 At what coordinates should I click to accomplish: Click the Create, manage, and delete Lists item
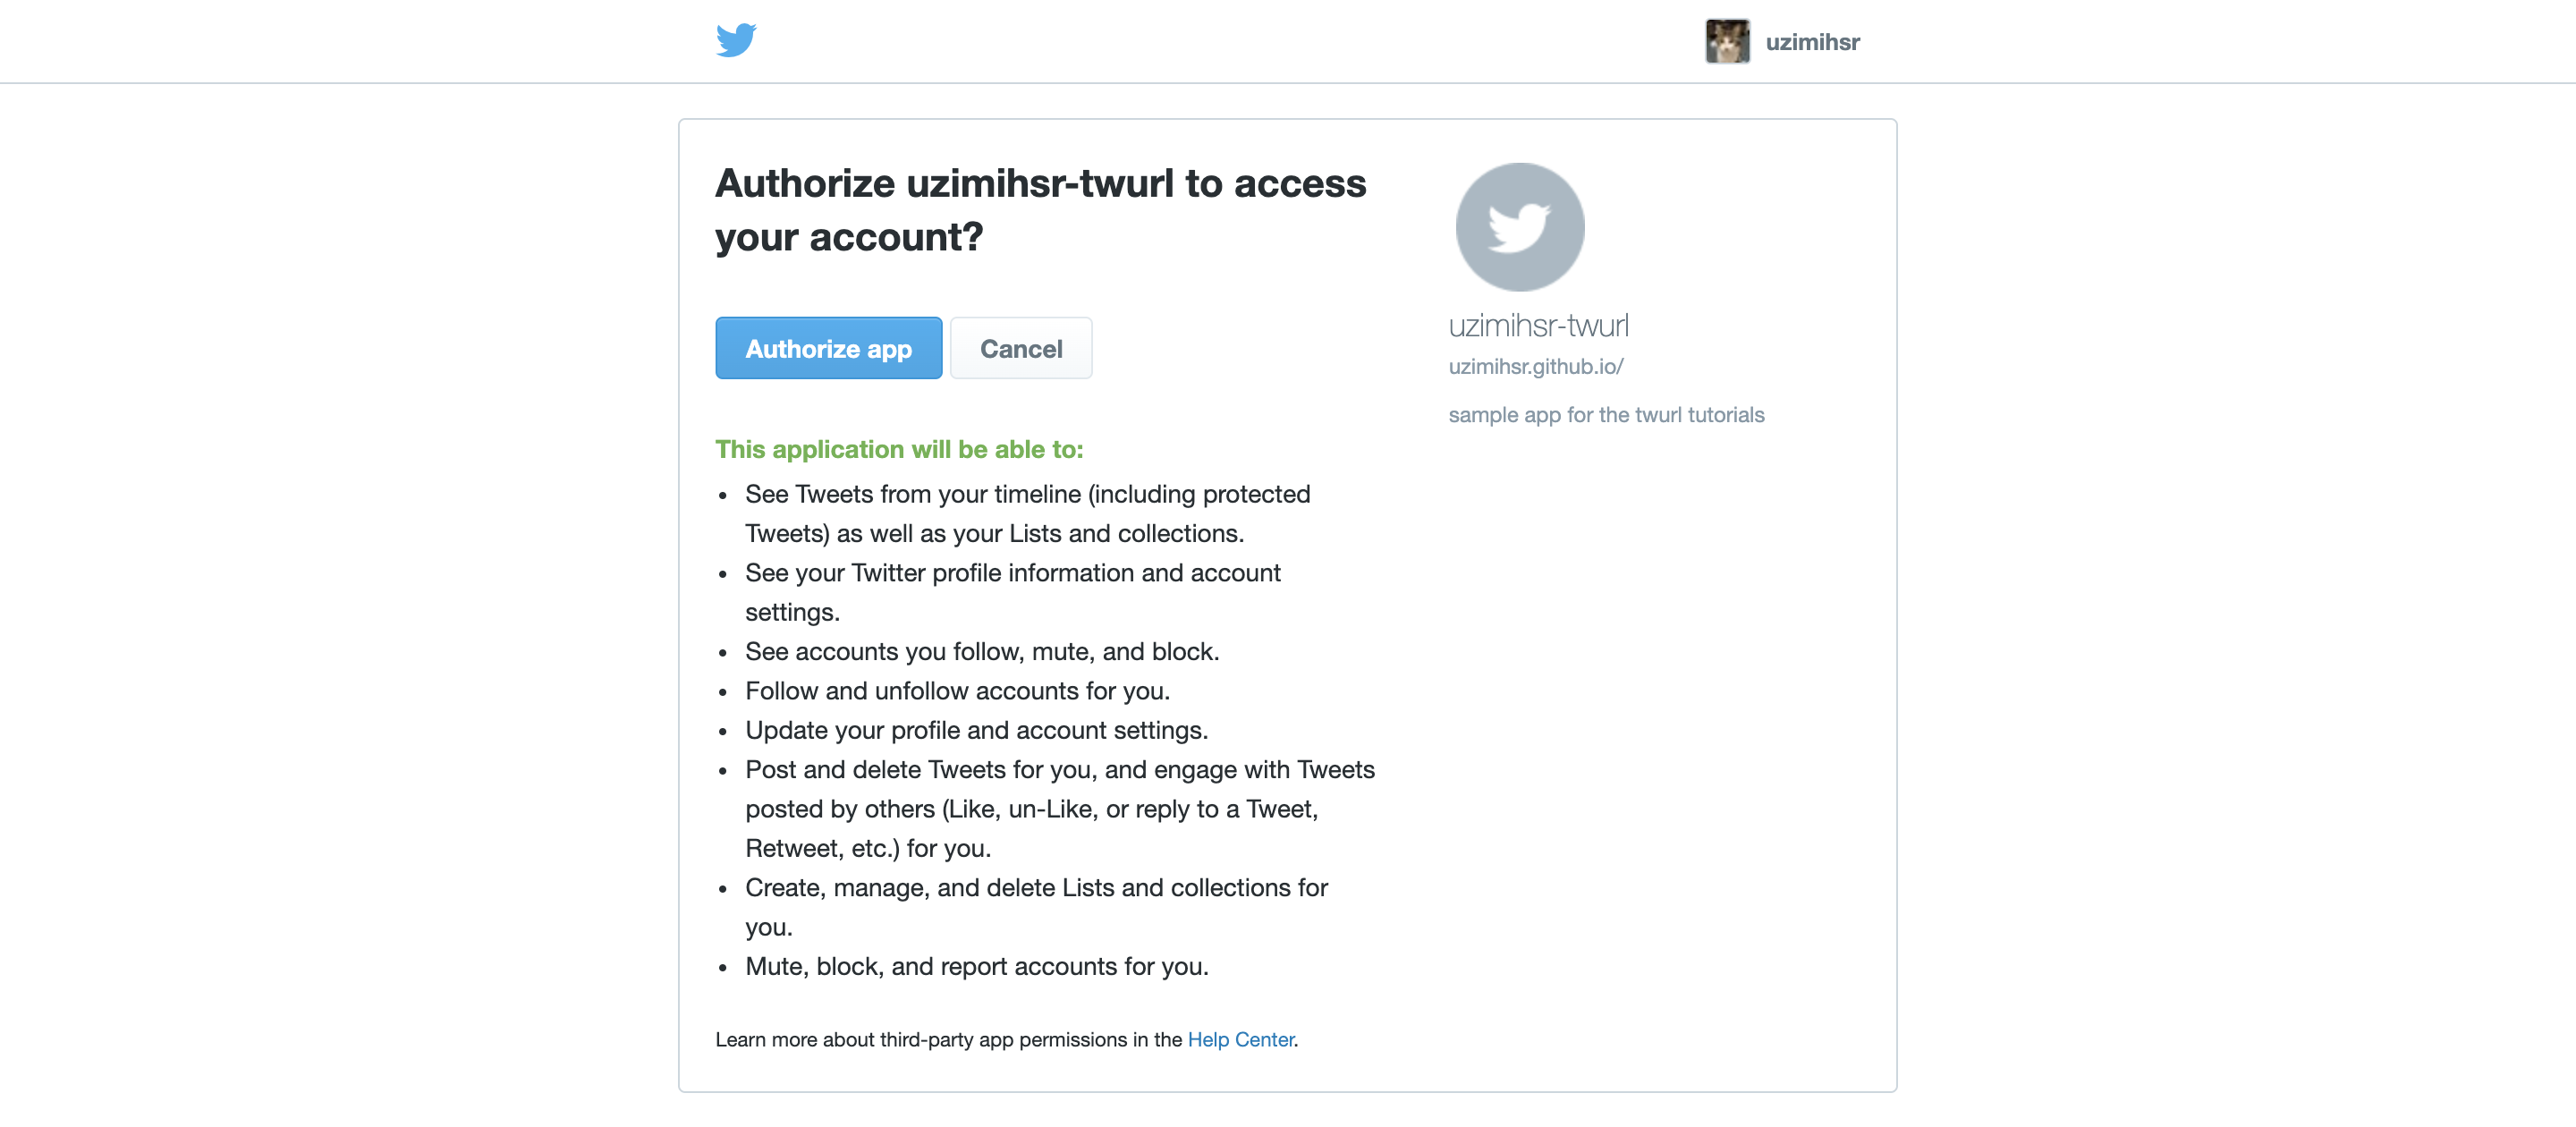tap(1036, 907)
